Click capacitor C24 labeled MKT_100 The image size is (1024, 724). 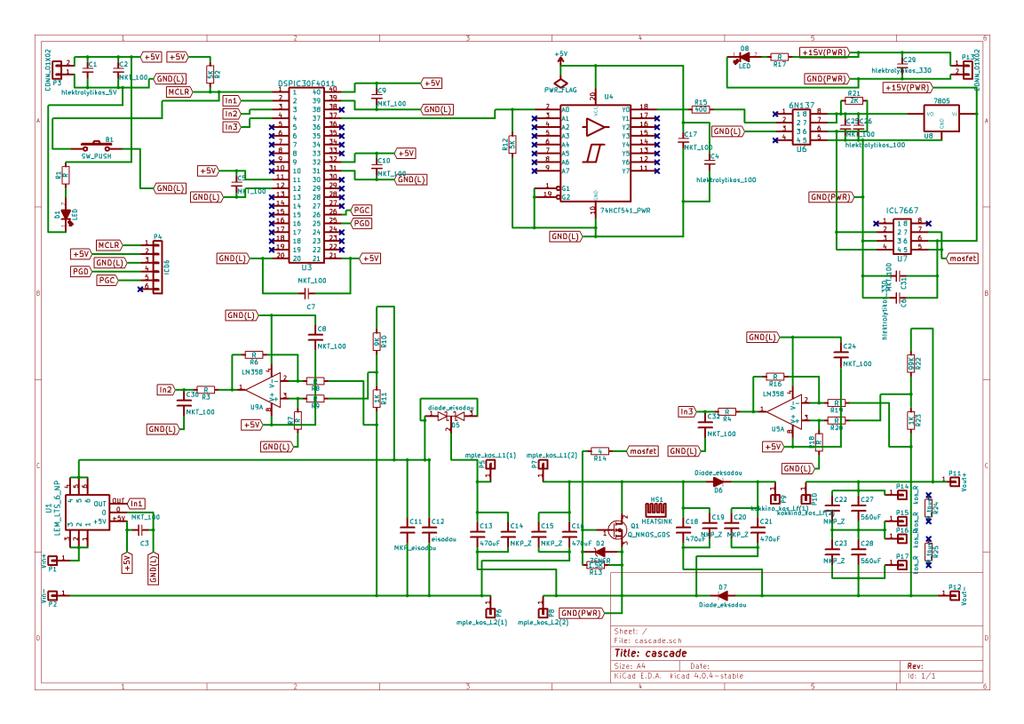click(x=841, y=355)
